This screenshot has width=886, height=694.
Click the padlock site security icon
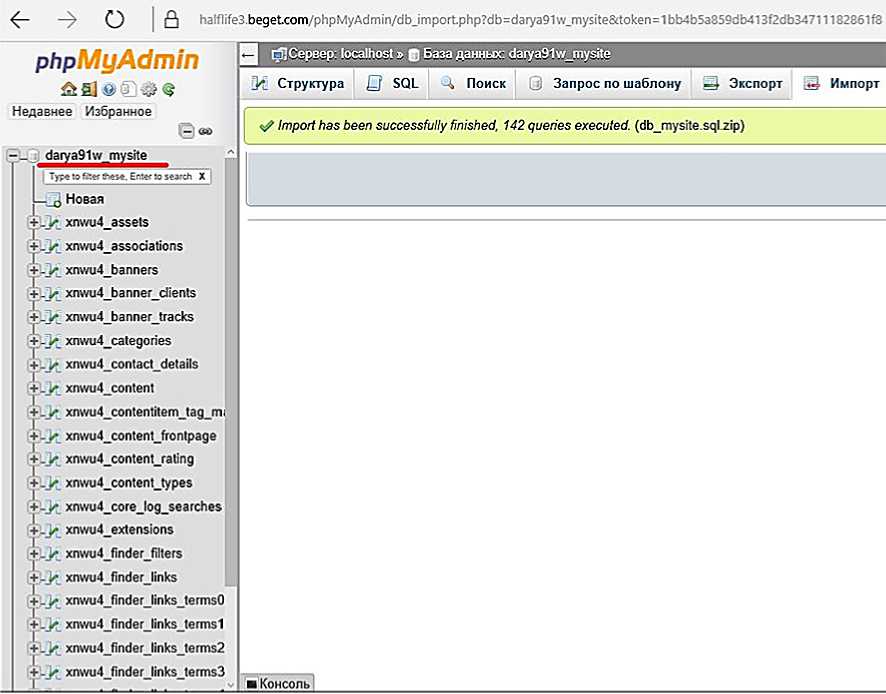[x=171, y=20]
